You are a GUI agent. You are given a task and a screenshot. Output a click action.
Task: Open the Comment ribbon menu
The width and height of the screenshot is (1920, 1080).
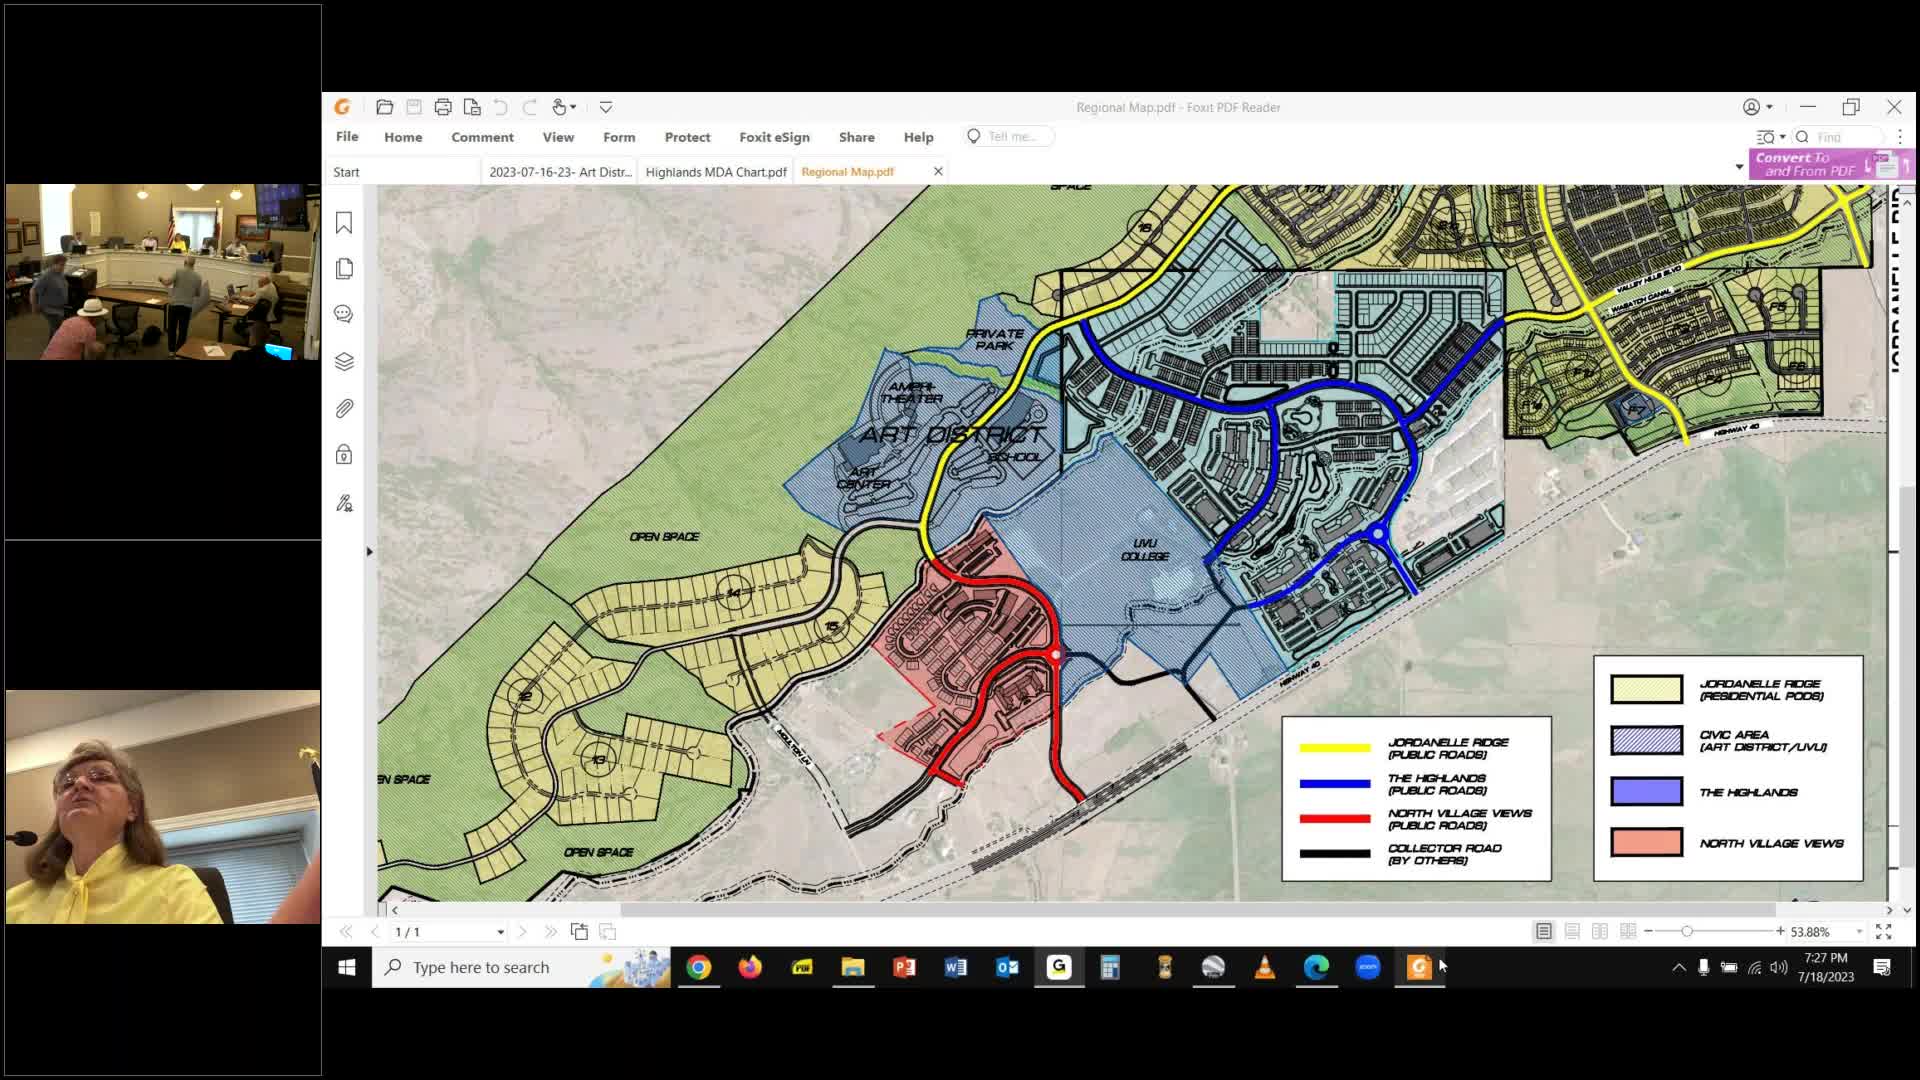click(x=482, y=137)
